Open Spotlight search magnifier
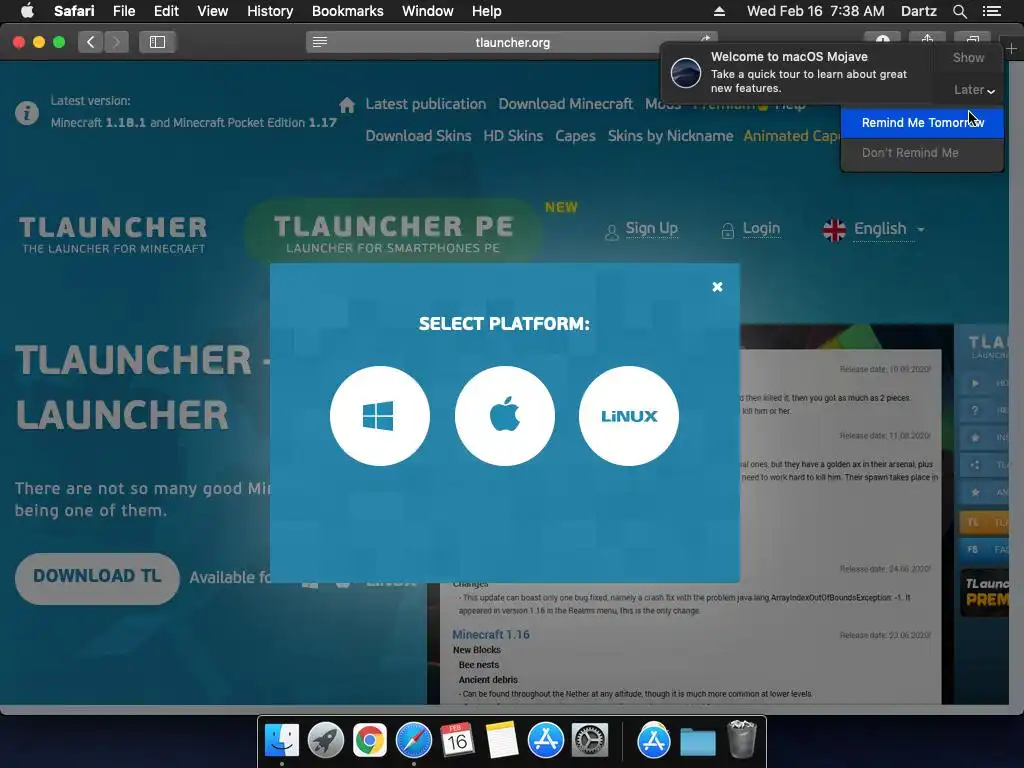1024x768 pixels. [x=959, y=11]
